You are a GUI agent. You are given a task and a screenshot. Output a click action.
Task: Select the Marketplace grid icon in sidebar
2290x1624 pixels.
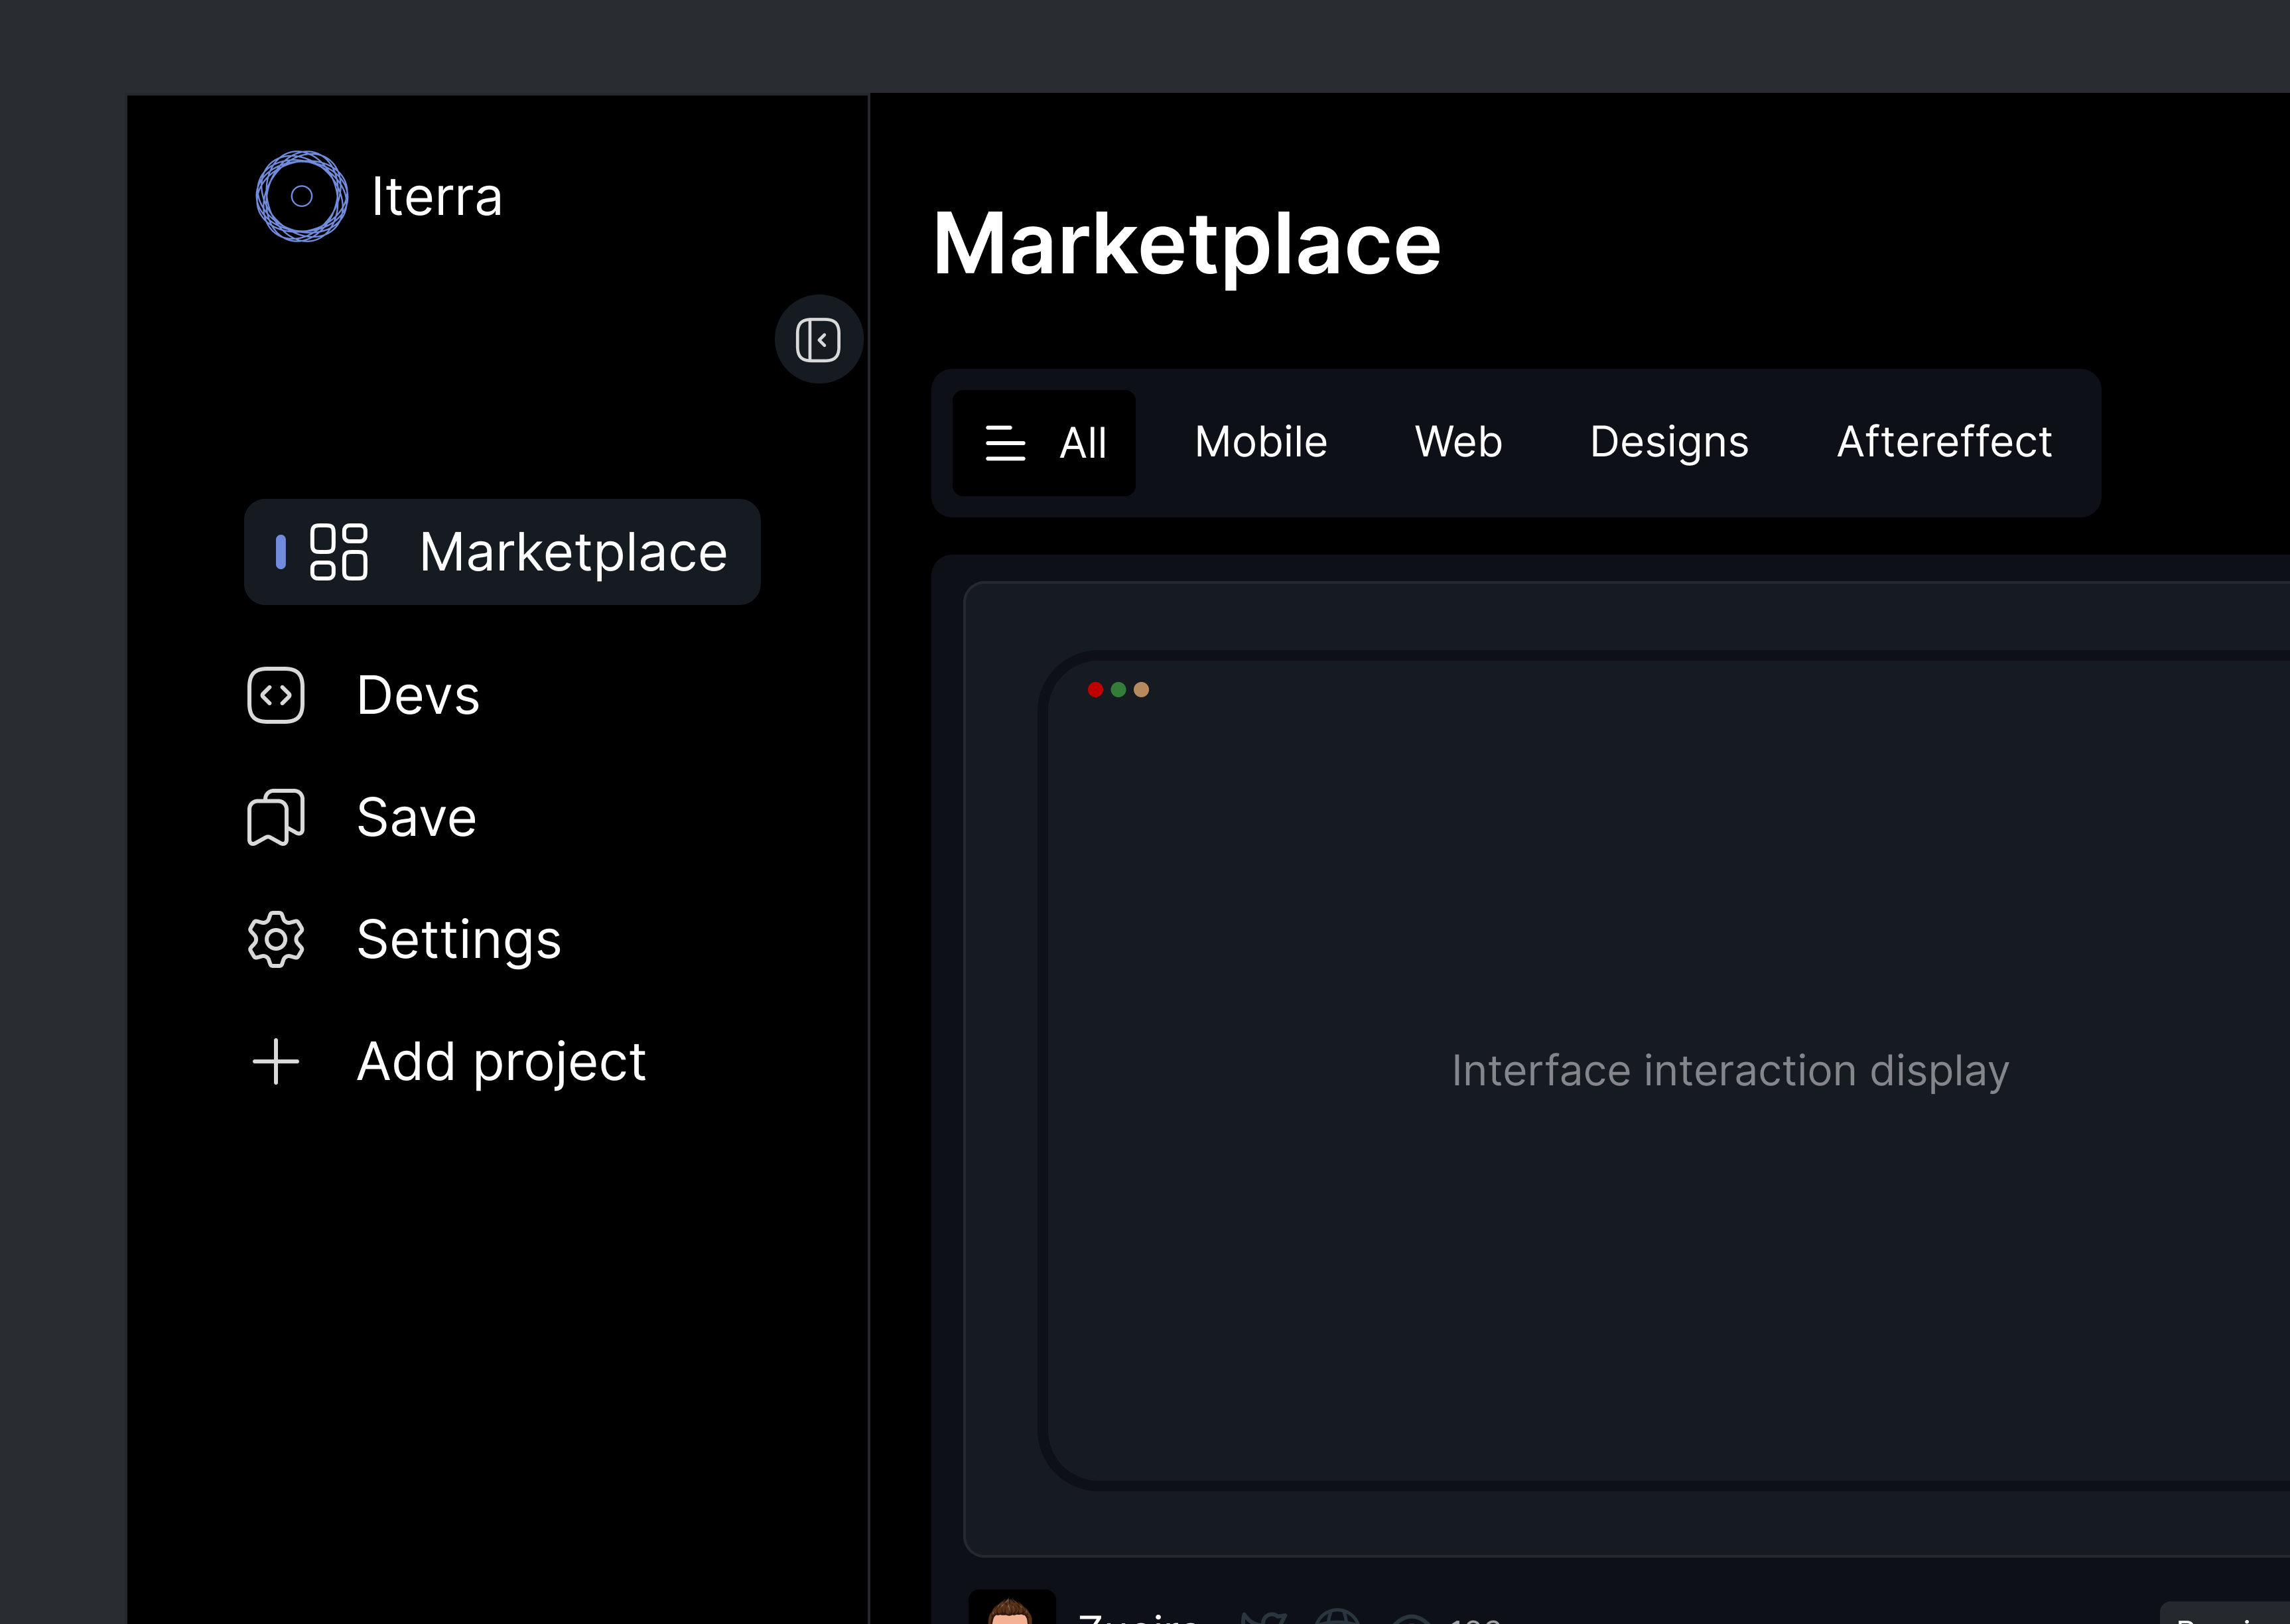tap(340, 552)
